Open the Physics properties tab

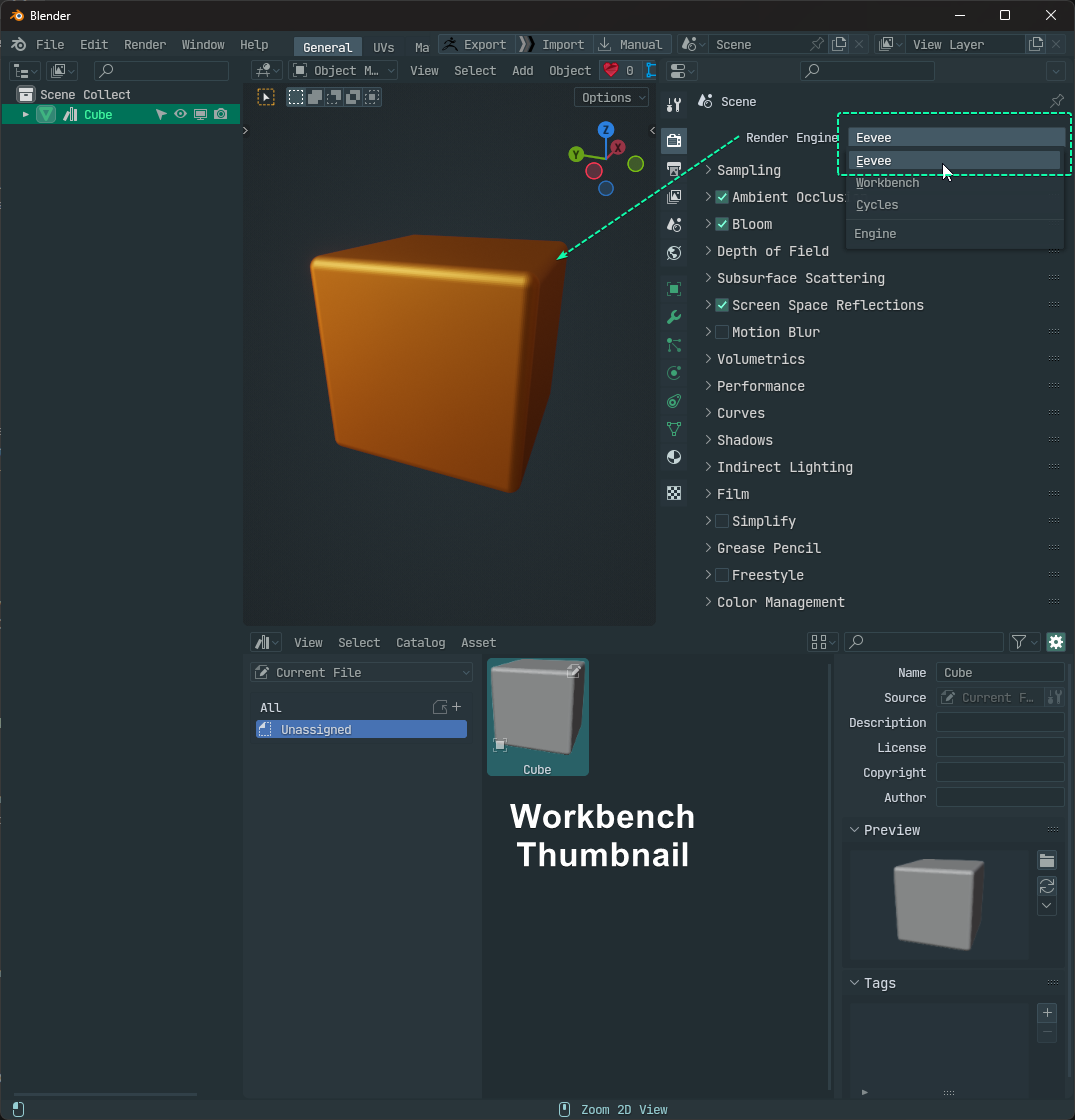coord(674,373)
